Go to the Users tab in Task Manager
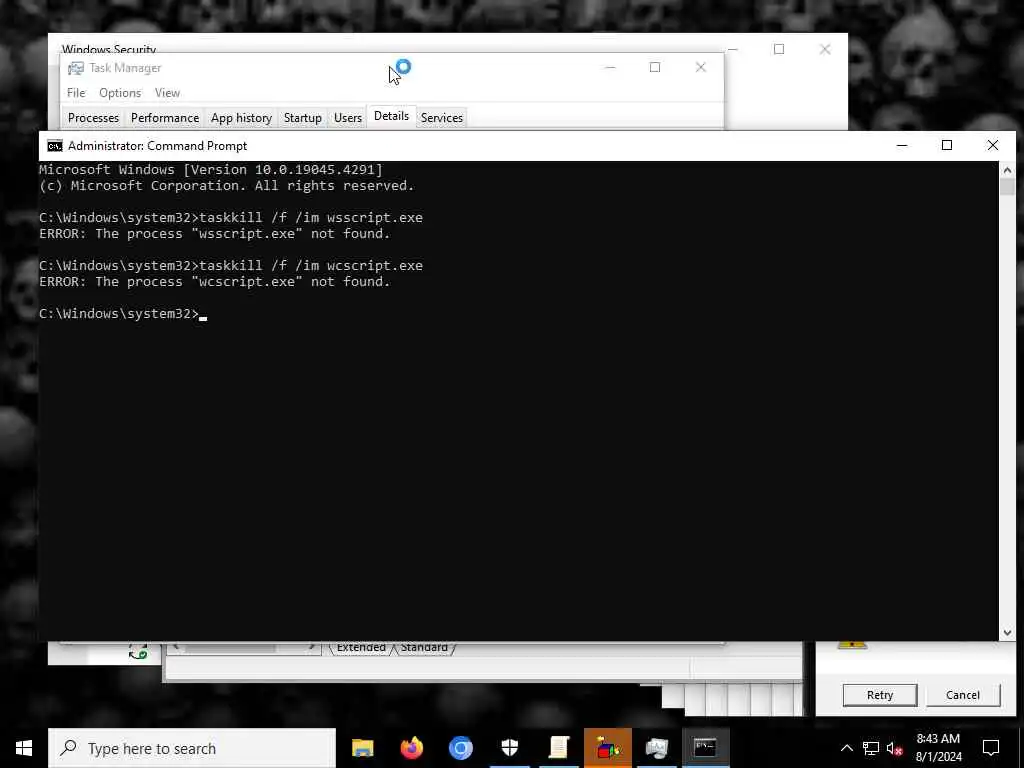The height and width of the screenshot is (768, 1024). pos(347,118)
